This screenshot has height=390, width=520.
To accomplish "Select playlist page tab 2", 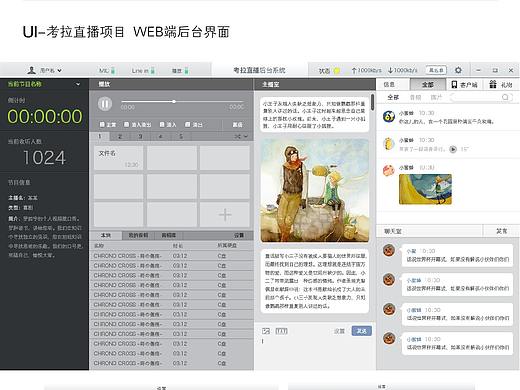I will coord(120,136).
